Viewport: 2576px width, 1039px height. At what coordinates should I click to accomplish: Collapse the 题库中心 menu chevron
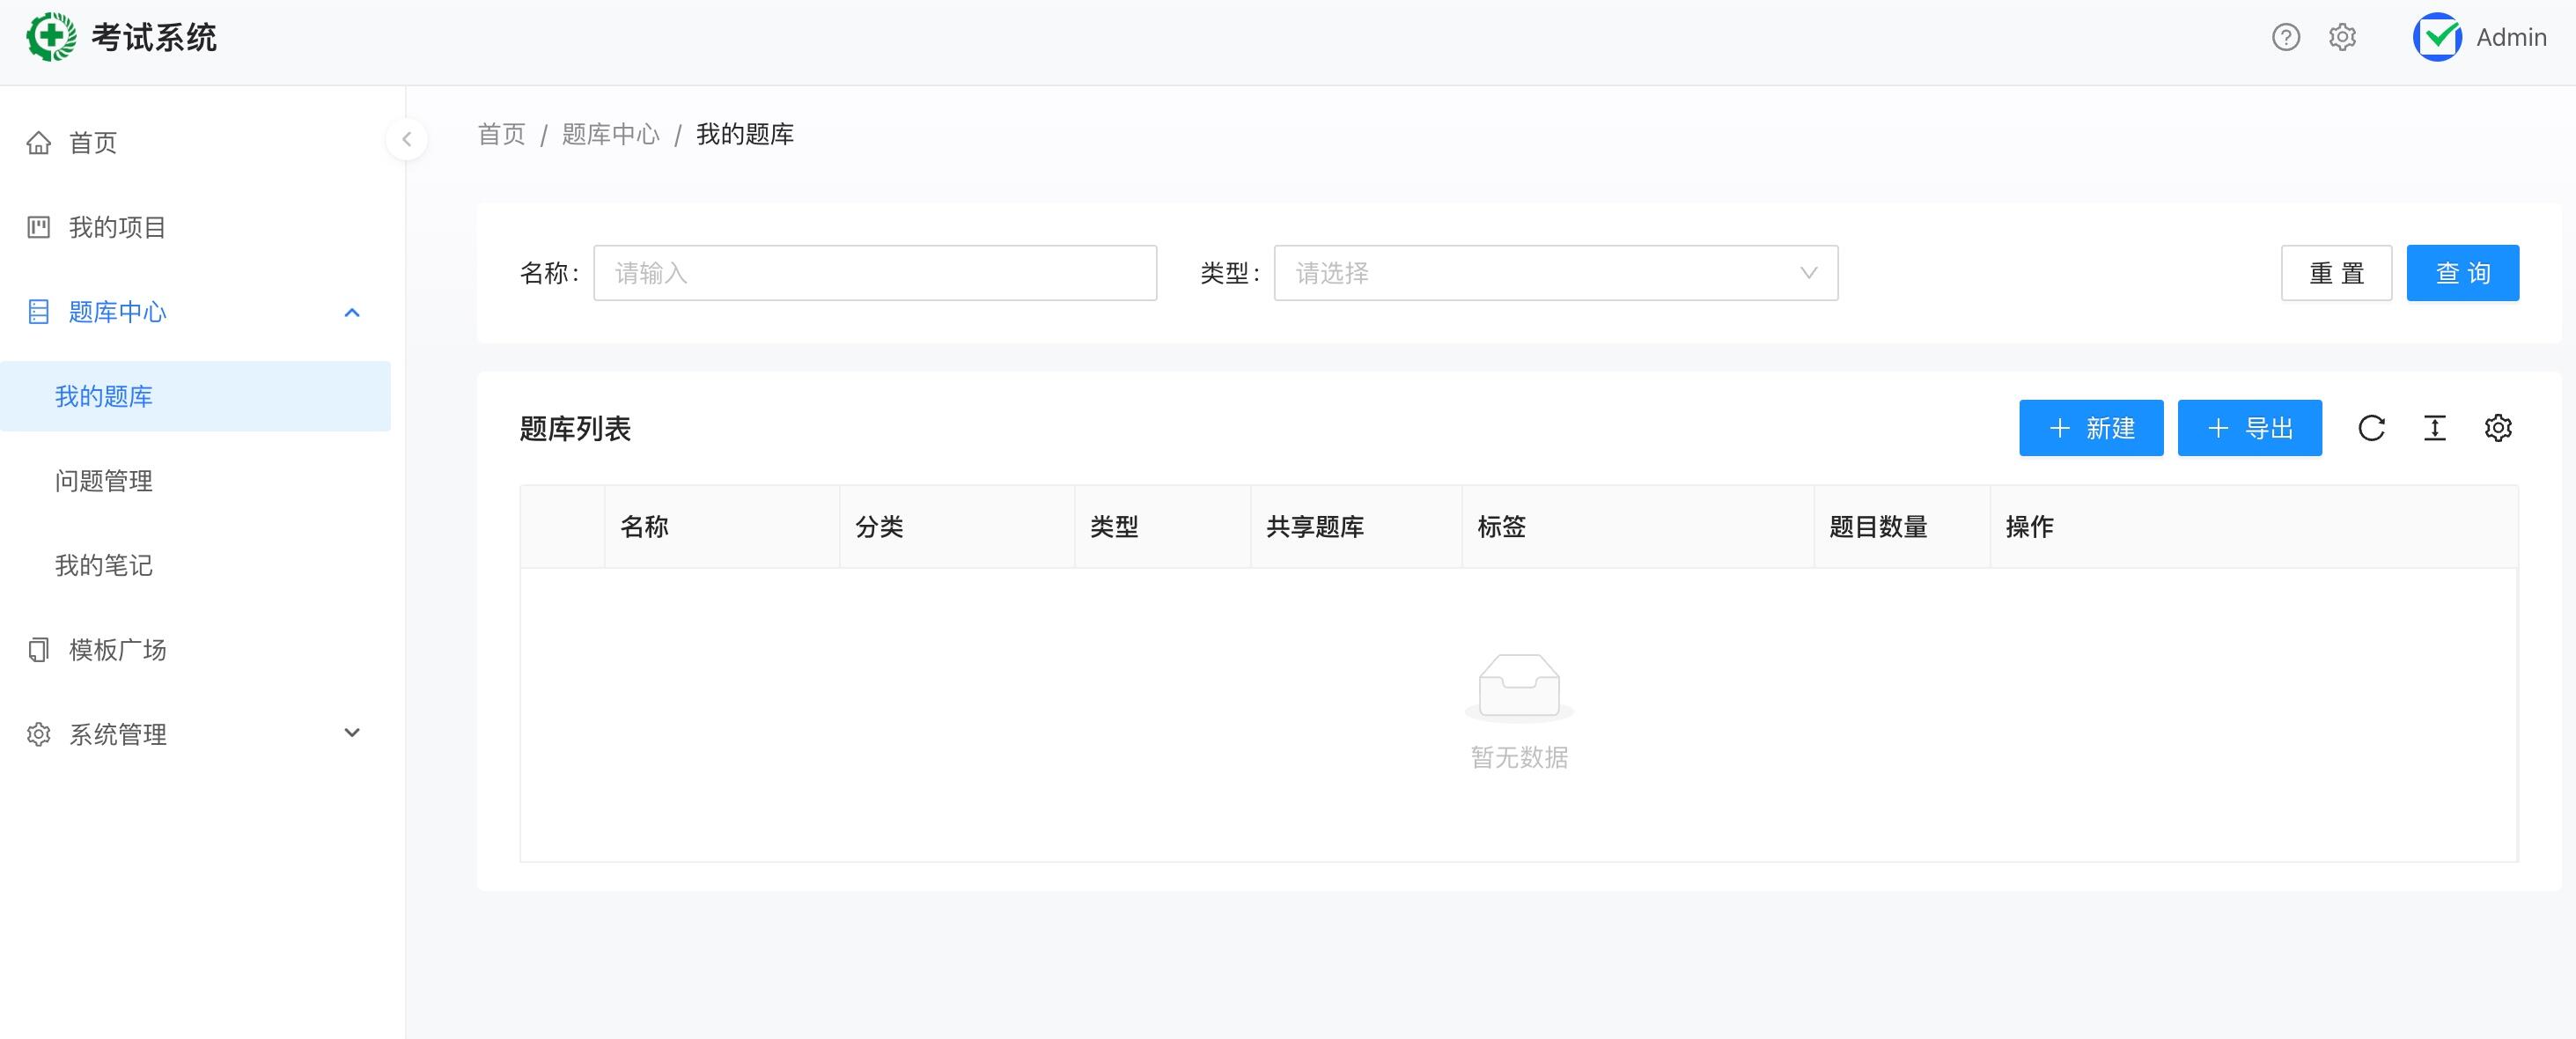352,313
